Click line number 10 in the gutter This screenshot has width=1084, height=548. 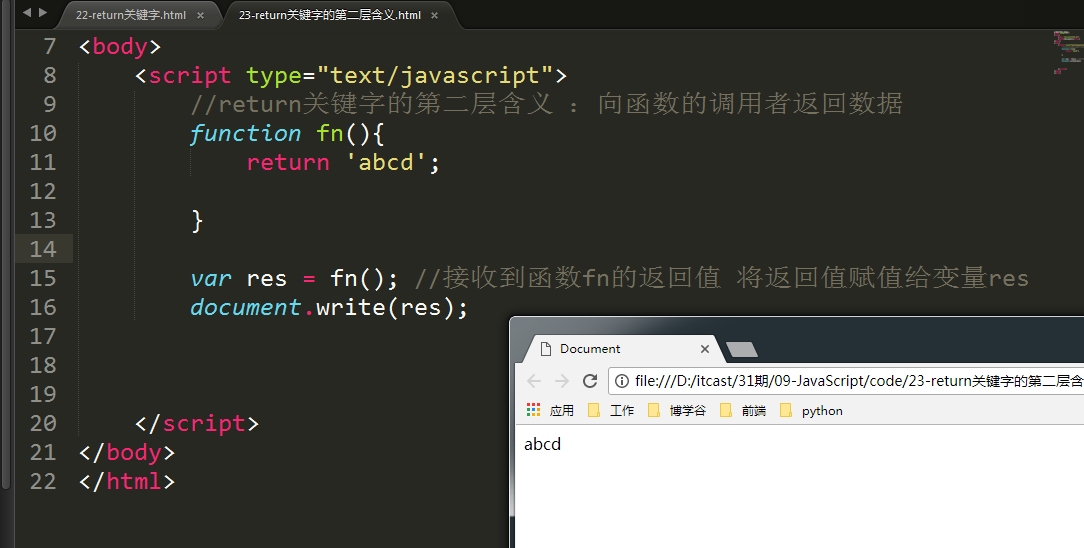click(43, 133)
